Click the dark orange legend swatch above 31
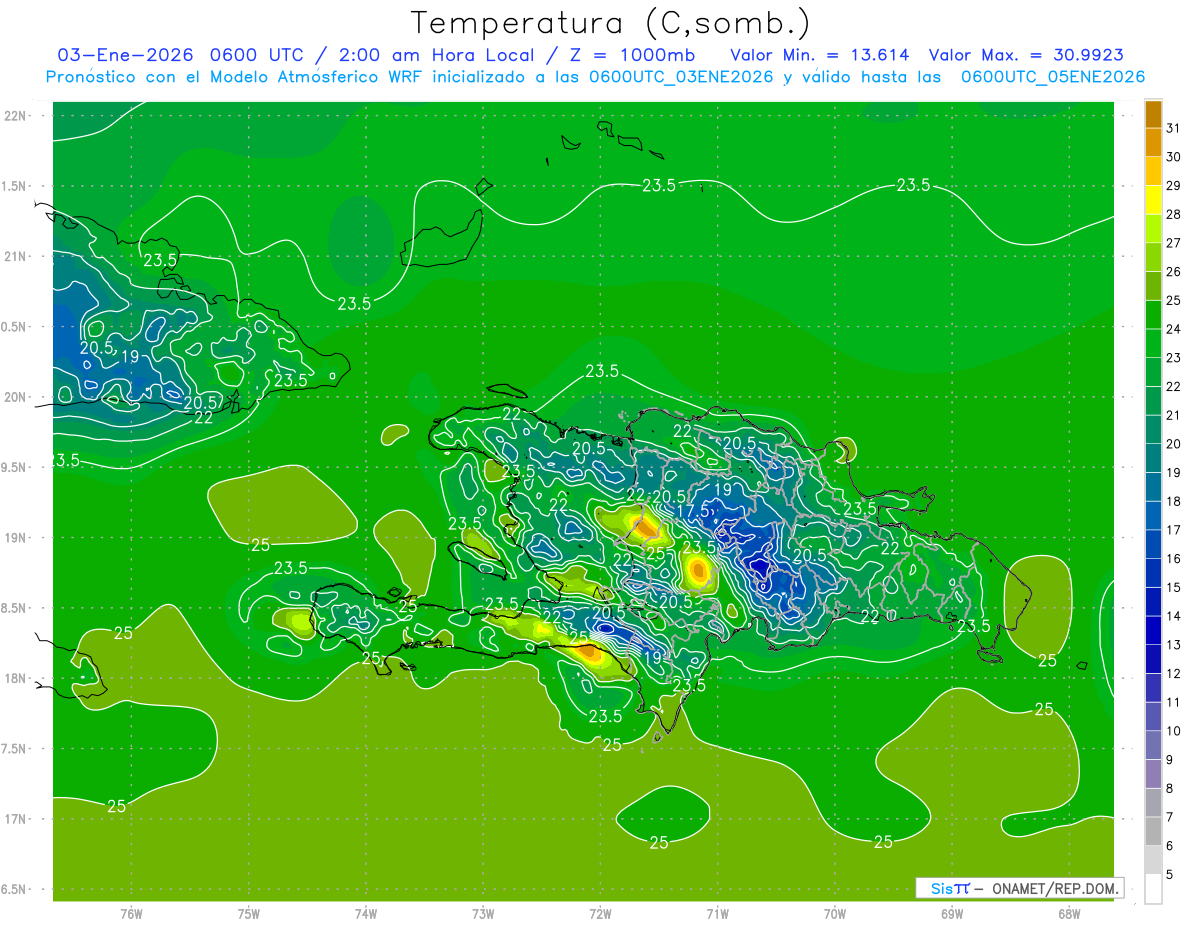 1153,114
